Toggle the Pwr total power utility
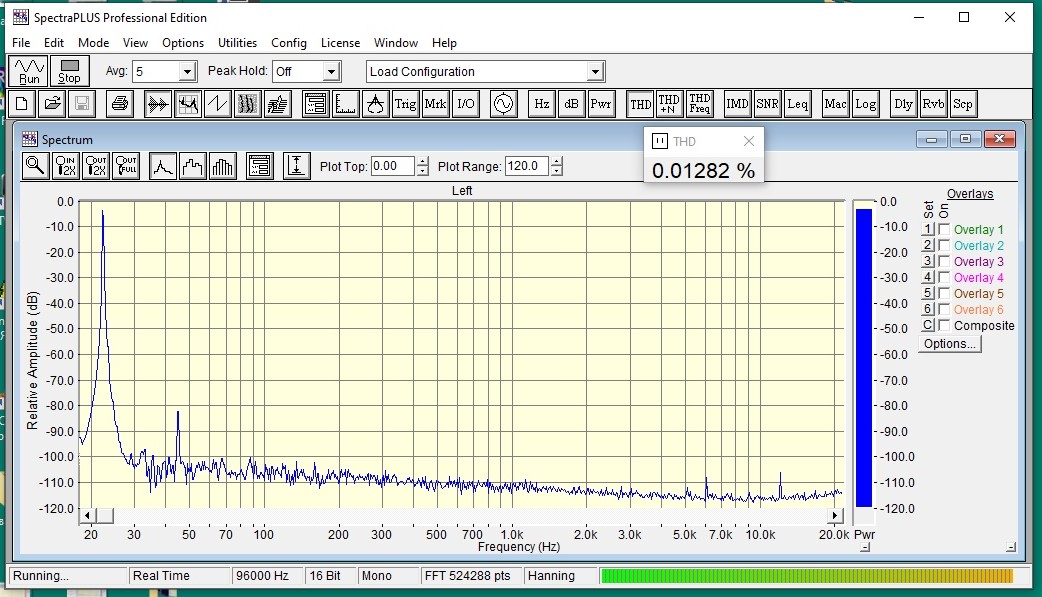The width and height of the screenshot is (1042, 597). pyautogui.click(x=601, y=104)
